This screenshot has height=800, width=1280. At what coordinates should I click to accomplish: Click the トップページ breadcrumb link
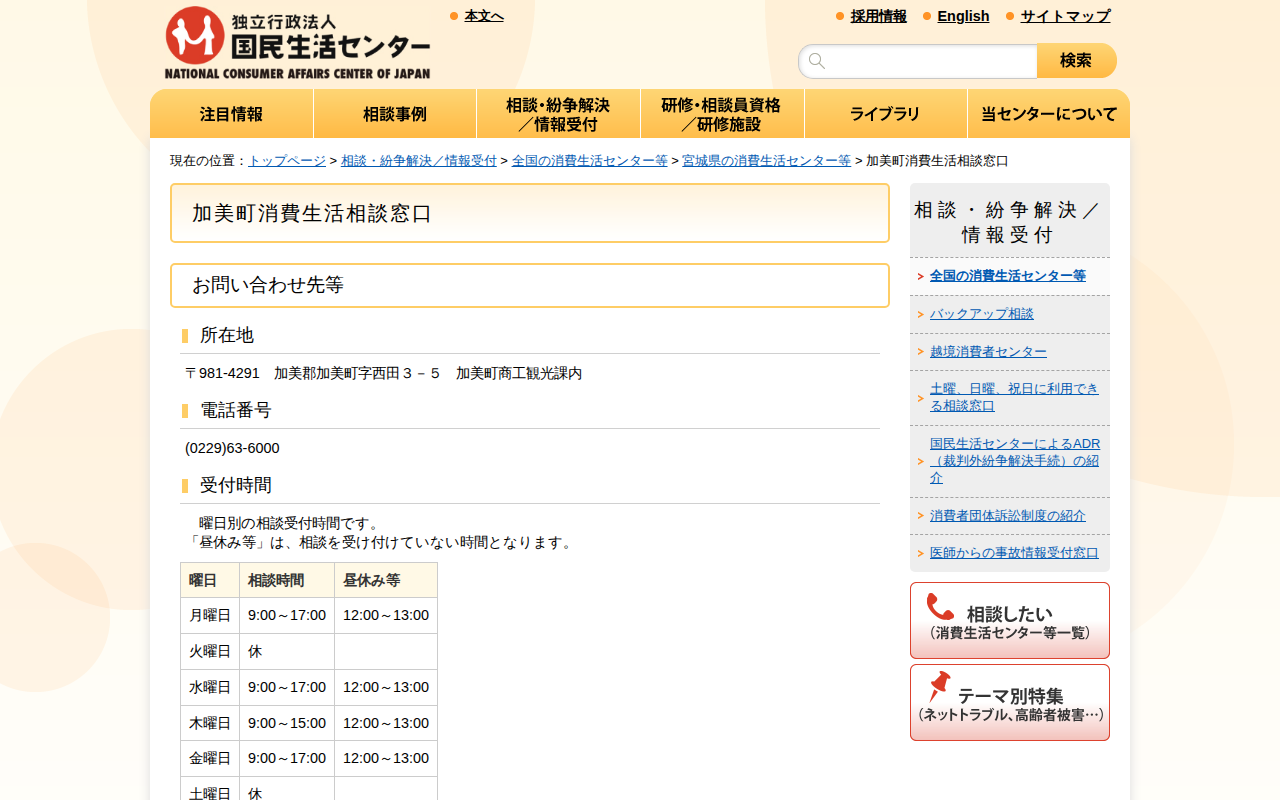coord(287,159)
